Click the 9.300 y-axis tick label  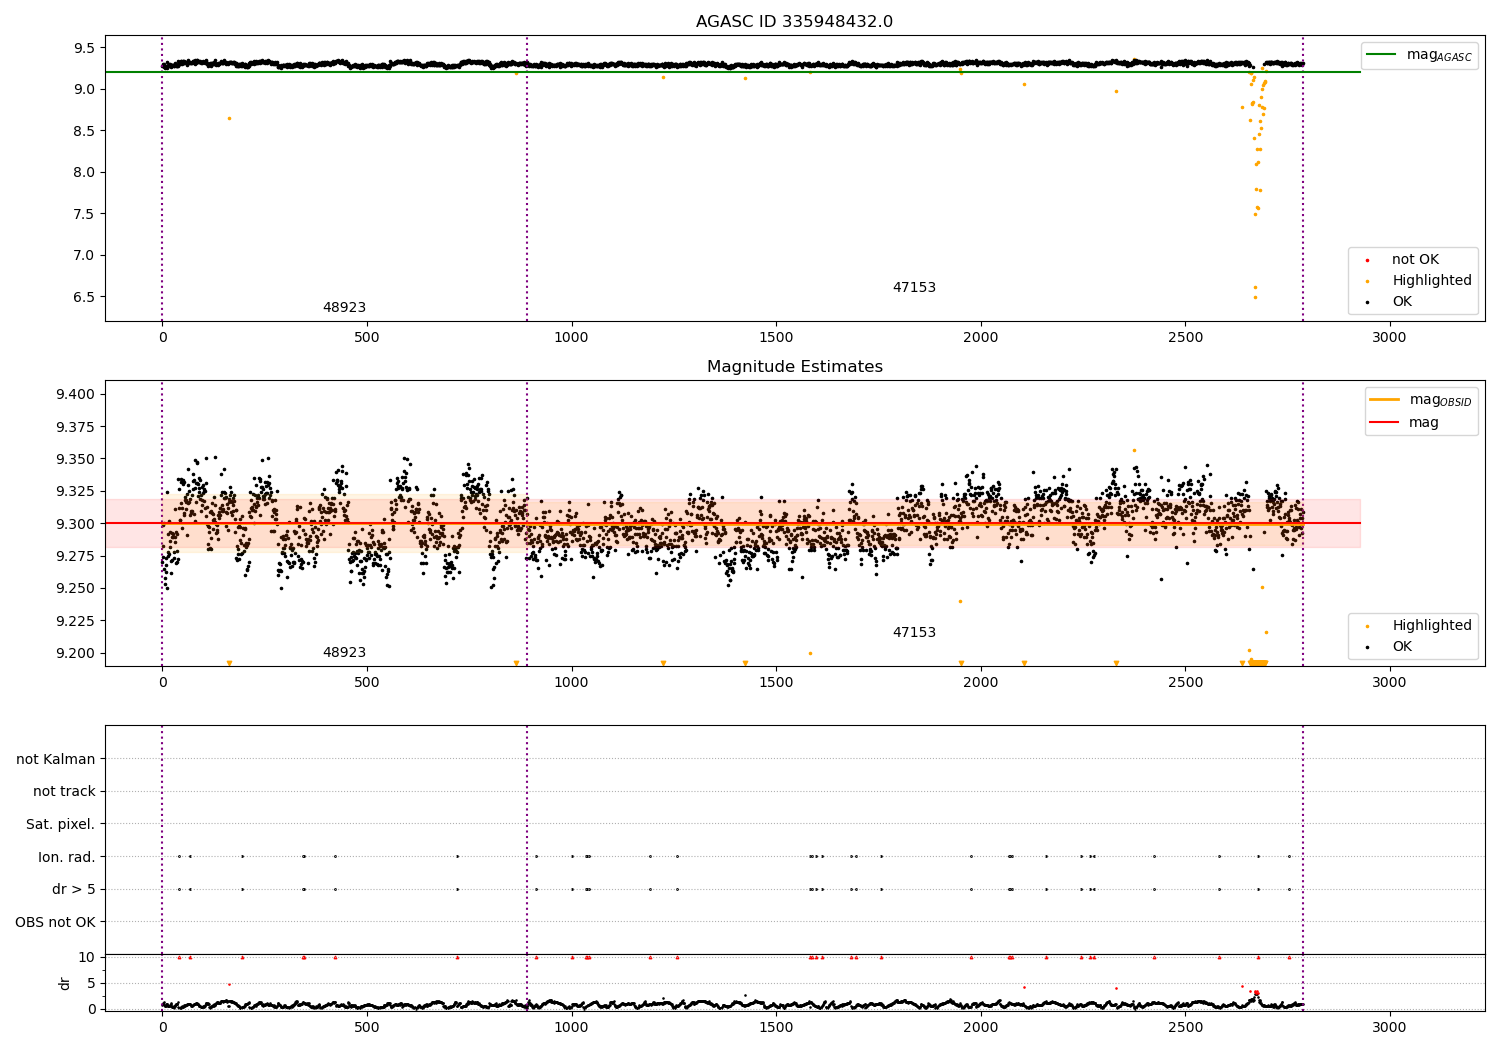pyautogui.click(x=75, y=524)
